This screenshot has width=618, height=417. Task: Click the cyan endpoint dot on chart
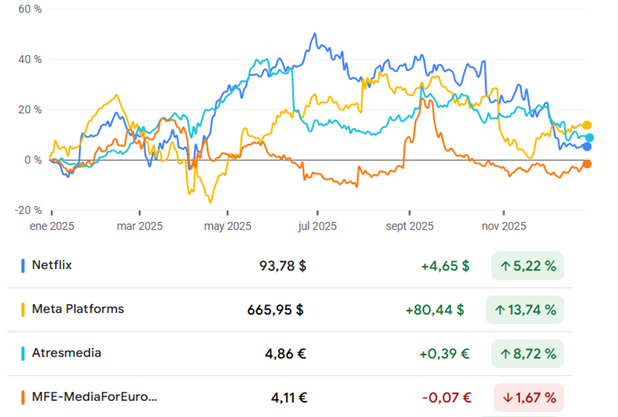pyautogui.click(x=590, y=138)
